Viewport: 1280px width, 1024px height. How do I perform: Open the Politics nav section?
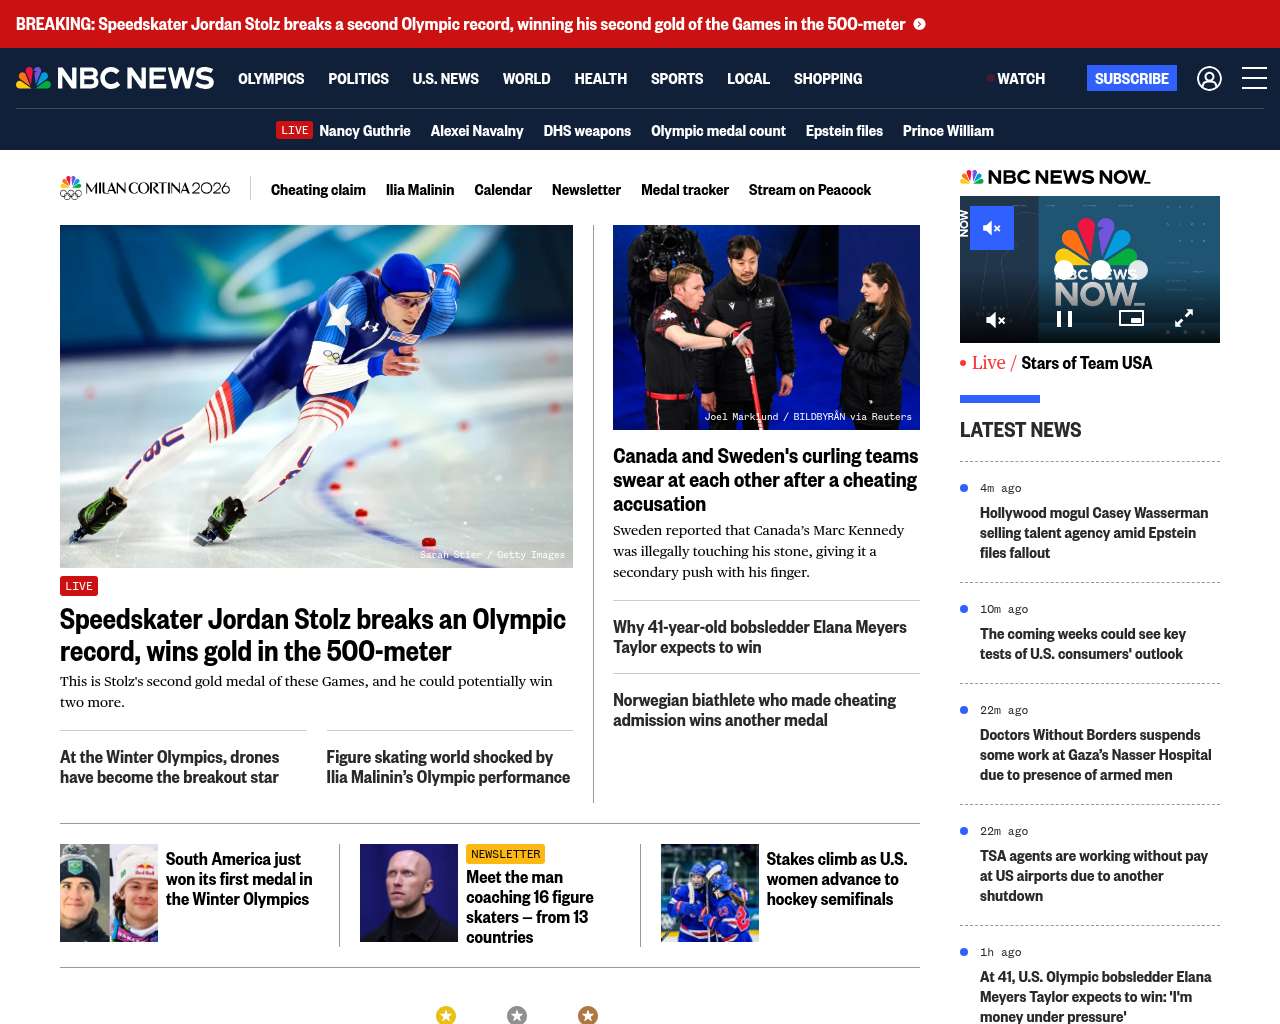point(358,78)
